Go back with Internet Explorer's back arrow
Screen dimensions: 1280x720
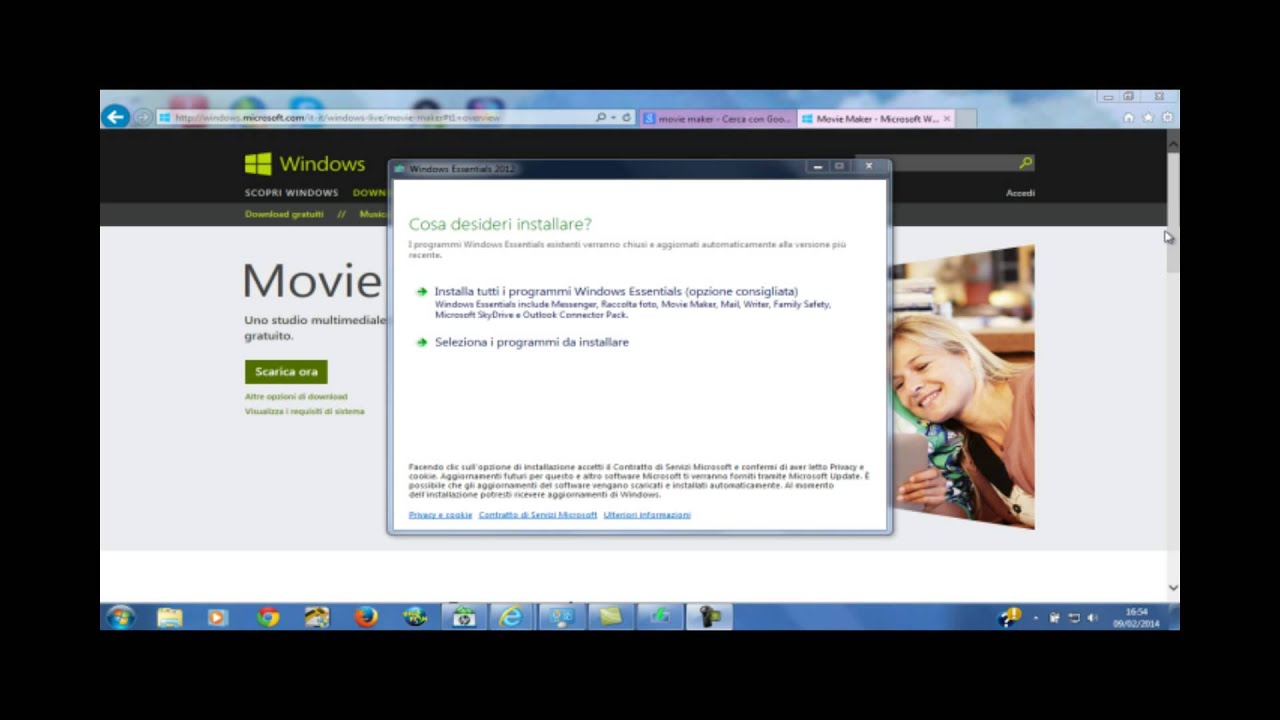pos(115,117)
